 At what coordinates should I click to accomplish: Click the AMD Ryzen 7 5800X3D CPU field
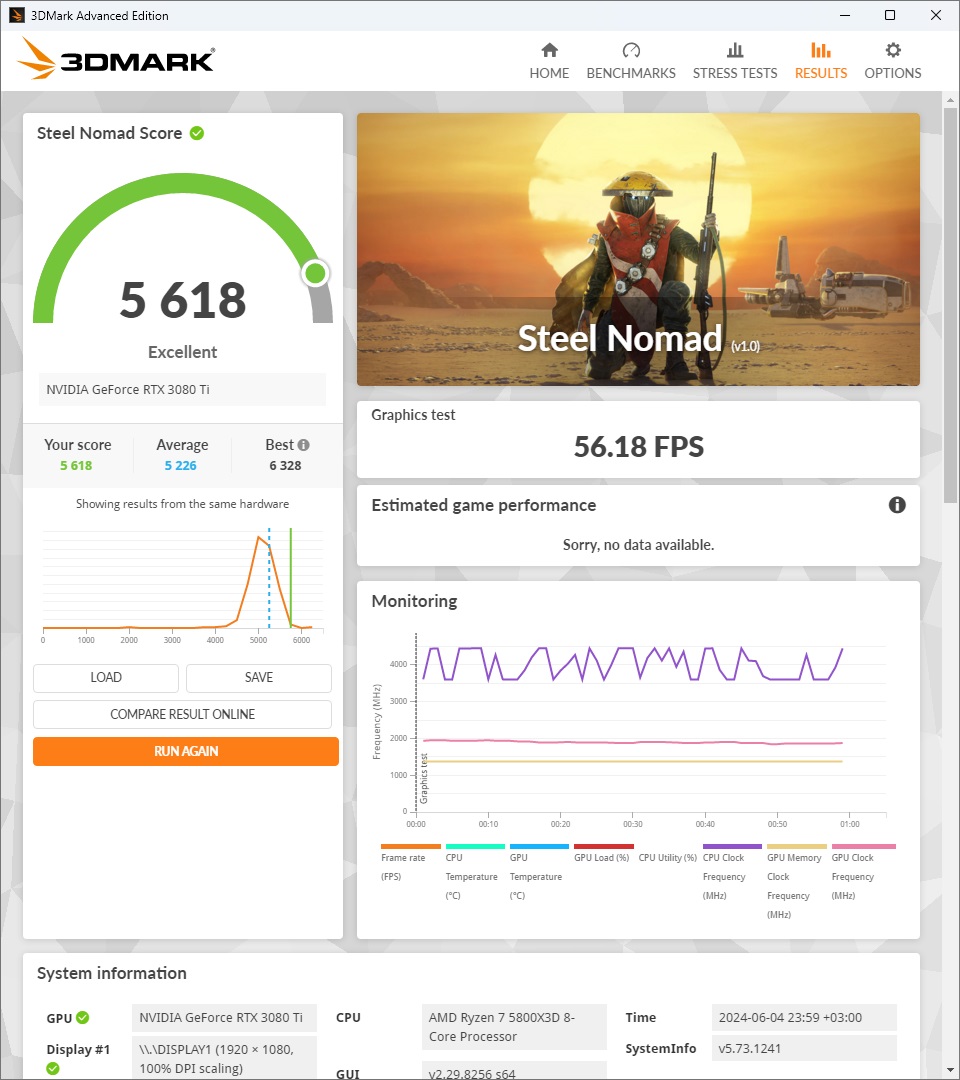coord(514,1027)
